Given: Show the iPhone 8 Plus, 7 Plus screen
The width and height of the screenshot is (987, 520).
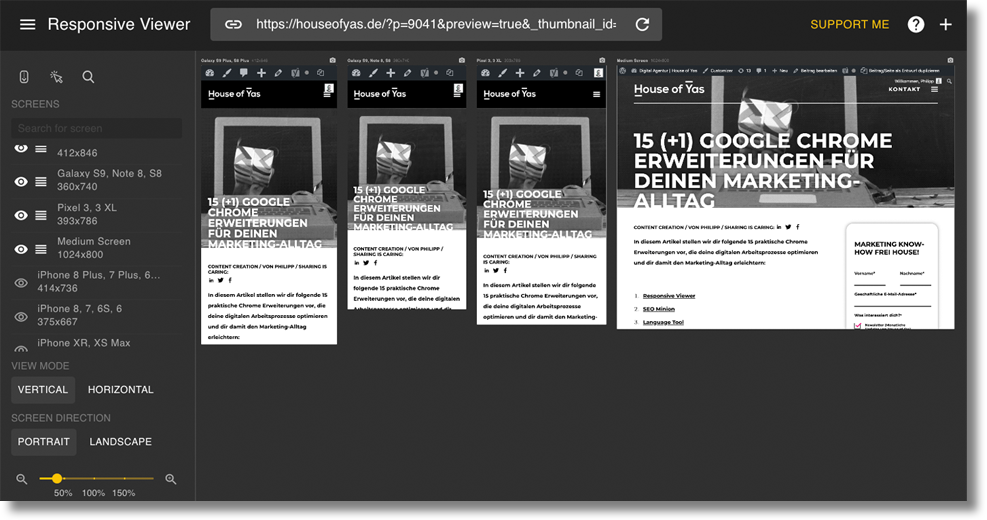Looking at the screenshot, I should pyautogui.click(x=21, y=283).
